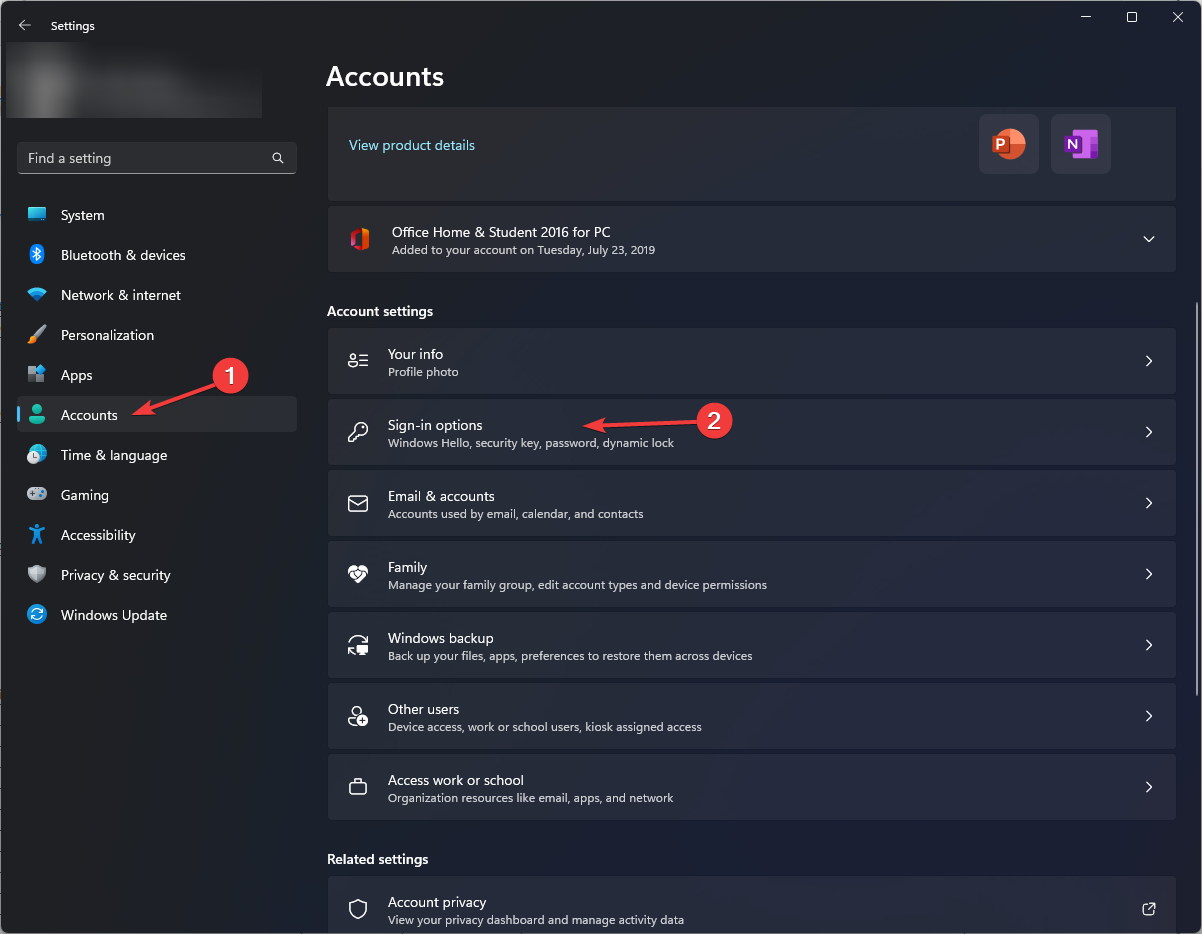Expand the Office Home & Student 2016 entry
The width and height of the screenshot is (1202, 934).
coord(1149,239)
